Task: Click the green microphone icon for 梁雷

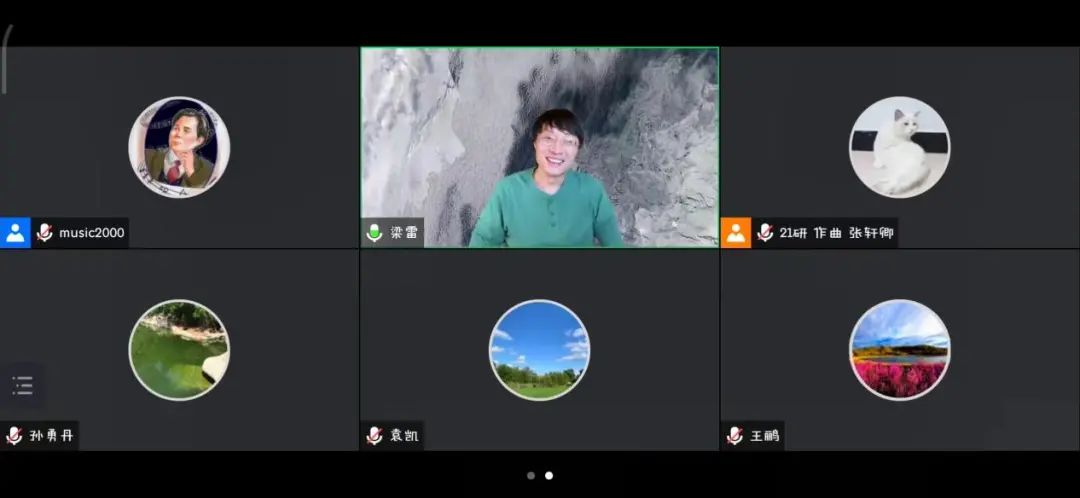Action: [375, 233]
